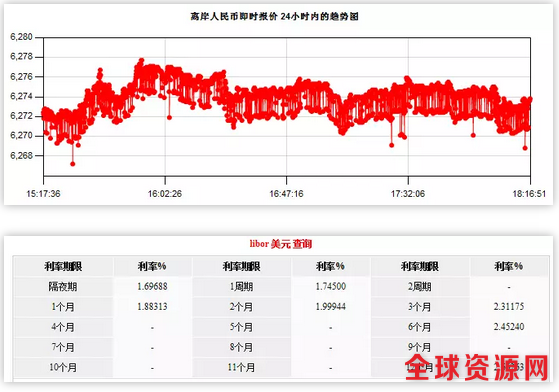Image resolution: width=559 pixels, height=392 pixels.
Task: Click the 6,280 y-axis label
Action: click(x=21, y=37)
